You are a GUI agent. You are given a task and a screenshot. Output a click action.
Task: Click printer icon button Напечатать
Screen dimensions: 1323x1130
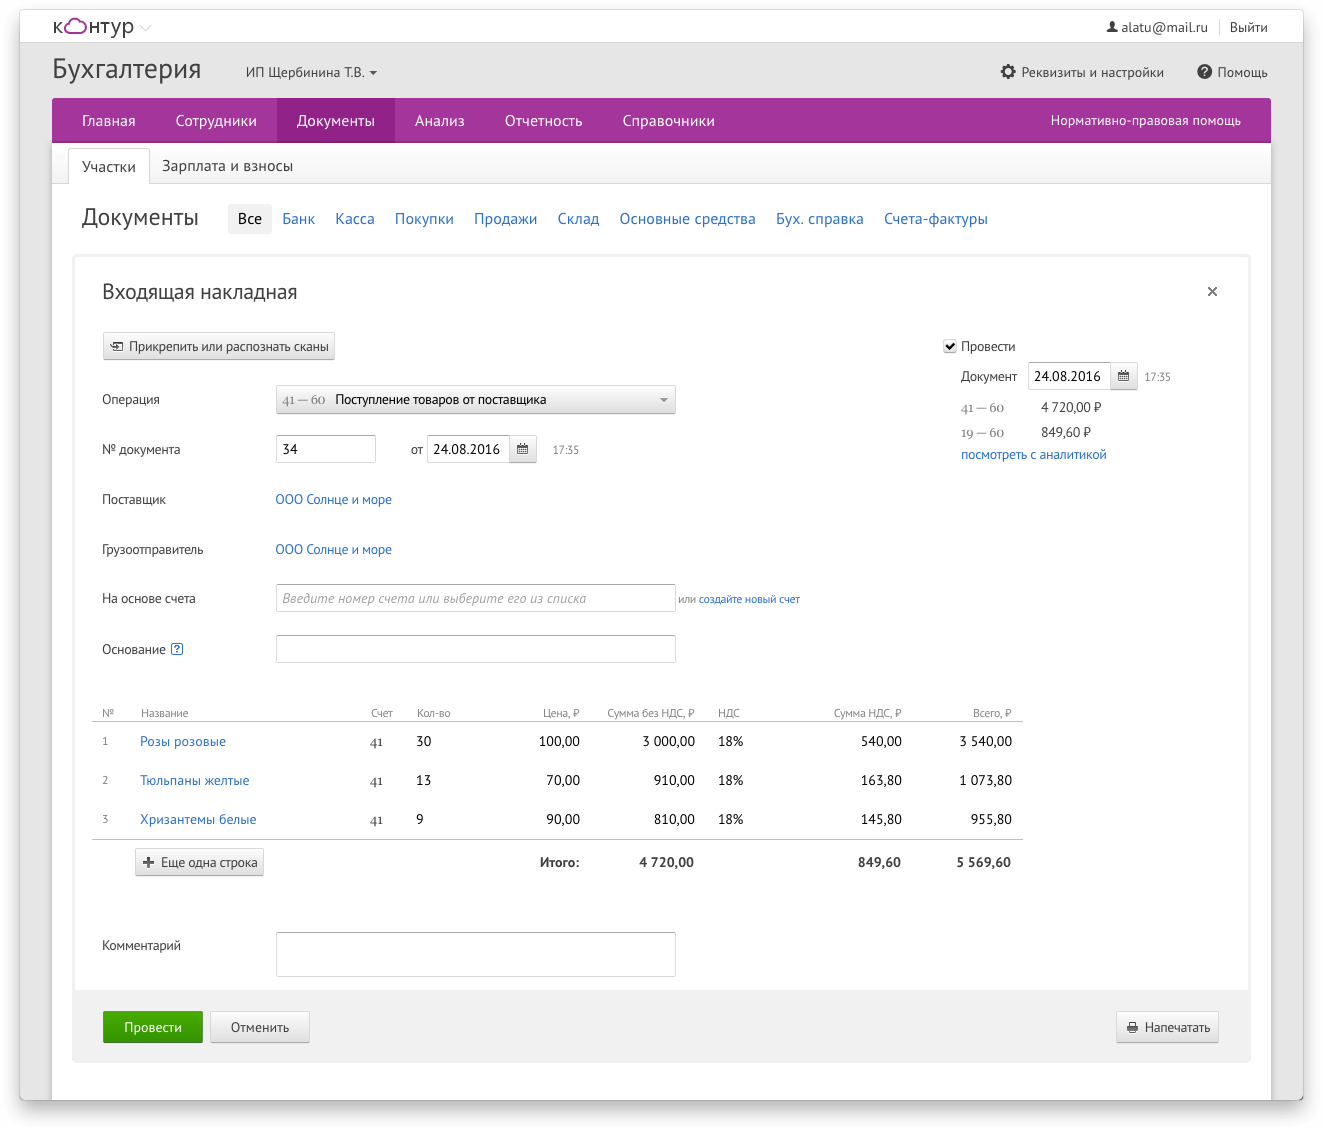point(1167,1027)
